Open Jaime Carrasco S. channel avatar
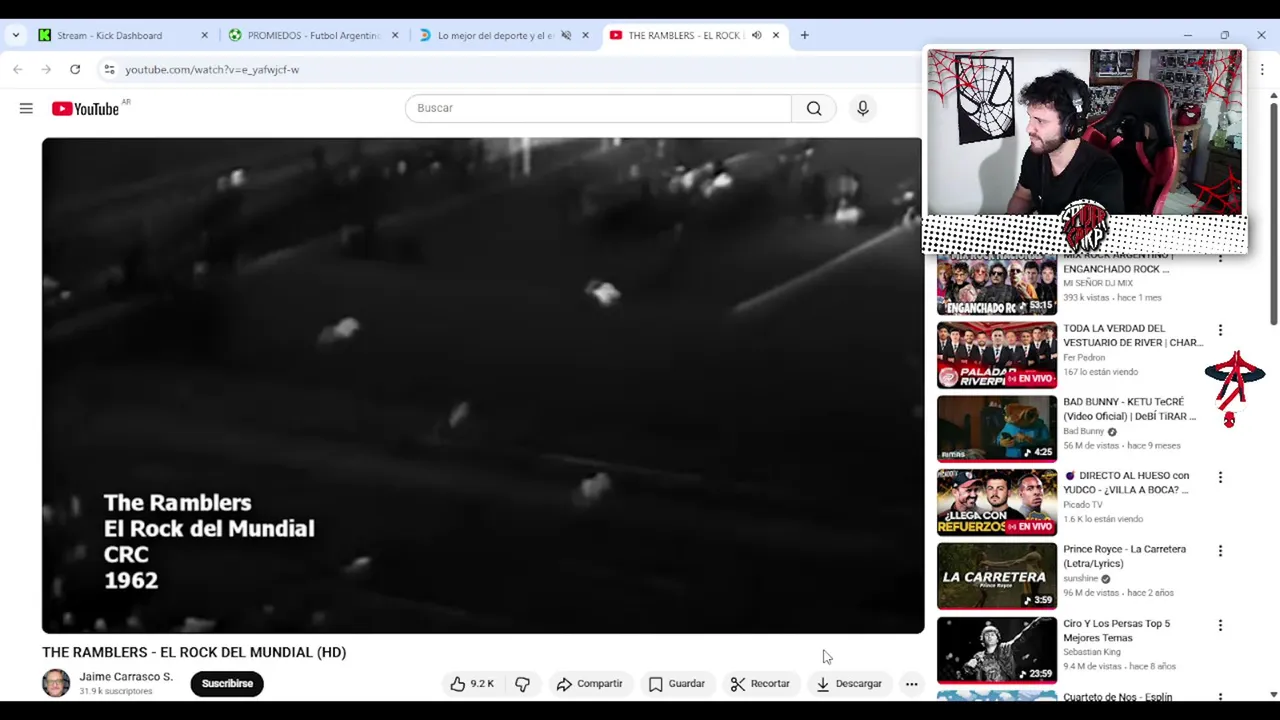The height and width of the screenshot is (720, 1280). click(x=56, y=683)
